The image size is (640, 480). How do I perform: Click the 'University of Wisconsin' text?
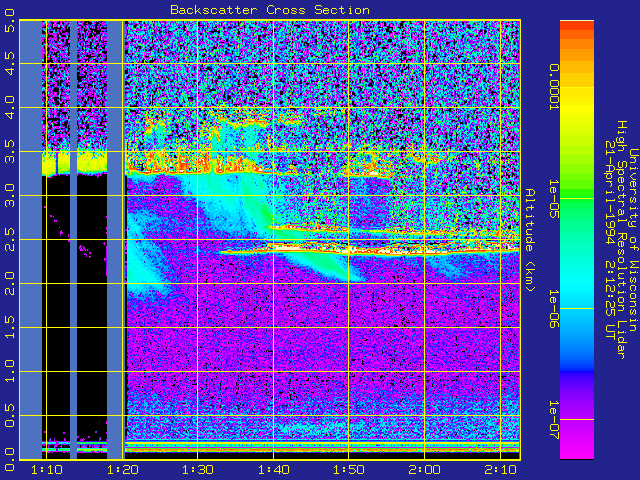(x=633, y=240)
